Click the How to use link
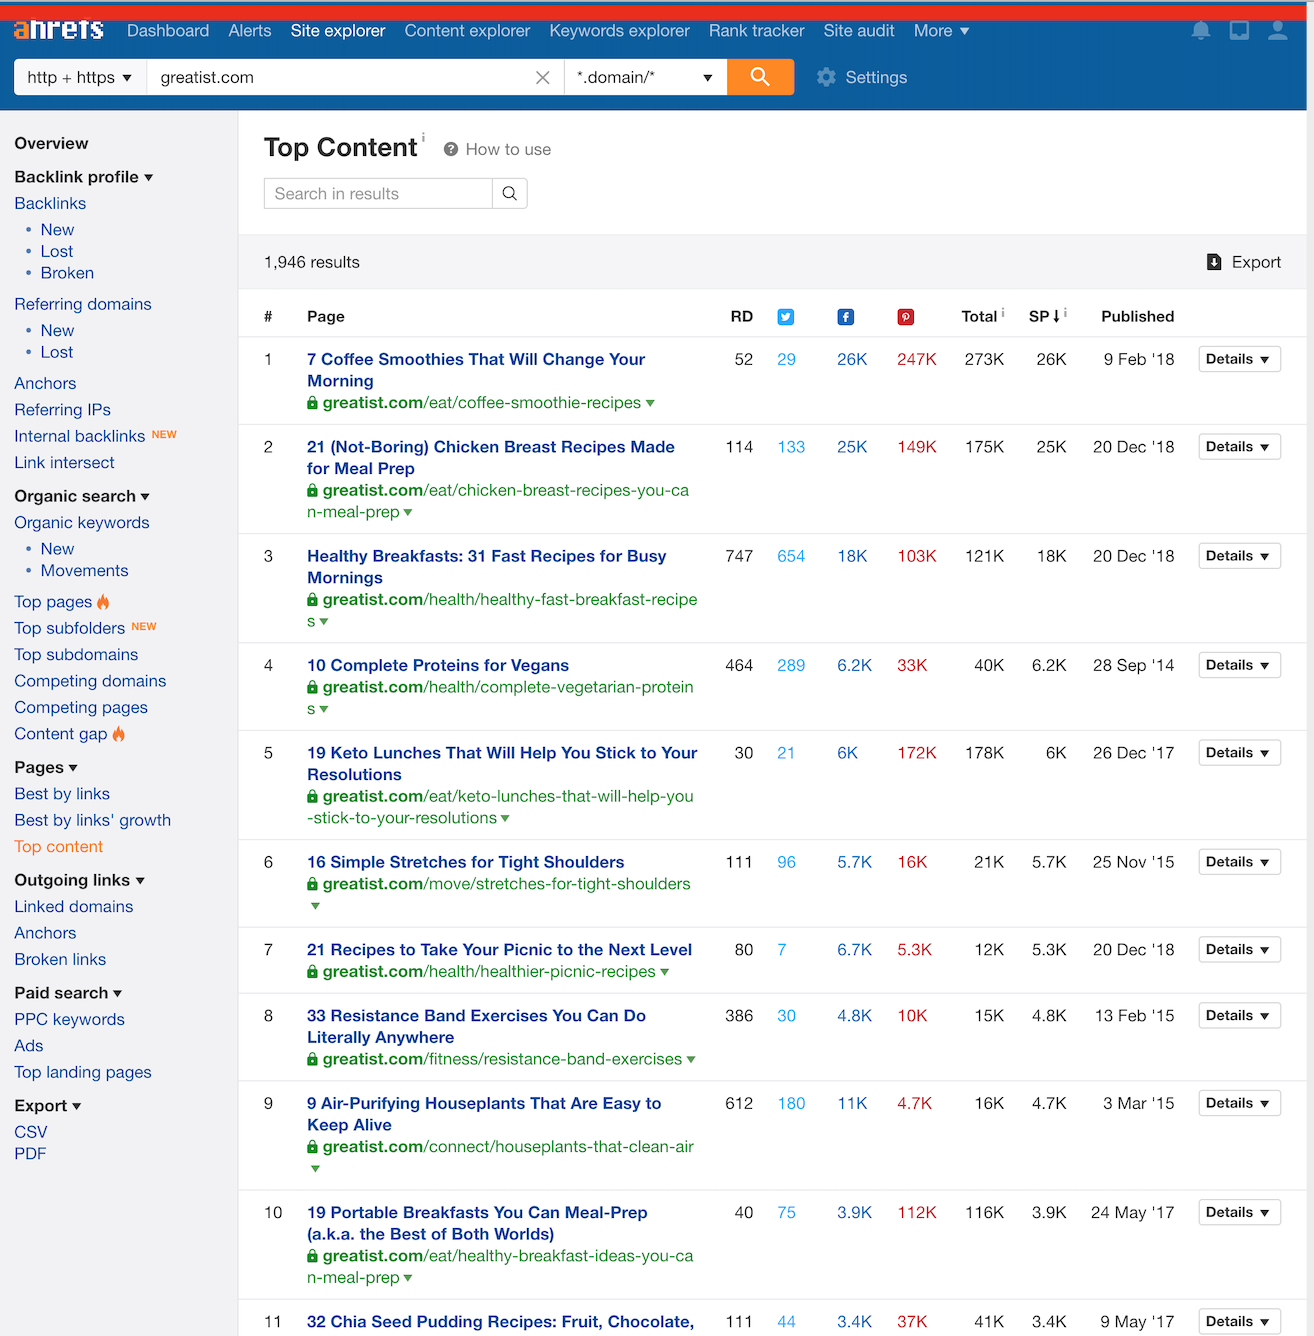This screenshot has width=1314, height=1336. (x=508, y=150)
